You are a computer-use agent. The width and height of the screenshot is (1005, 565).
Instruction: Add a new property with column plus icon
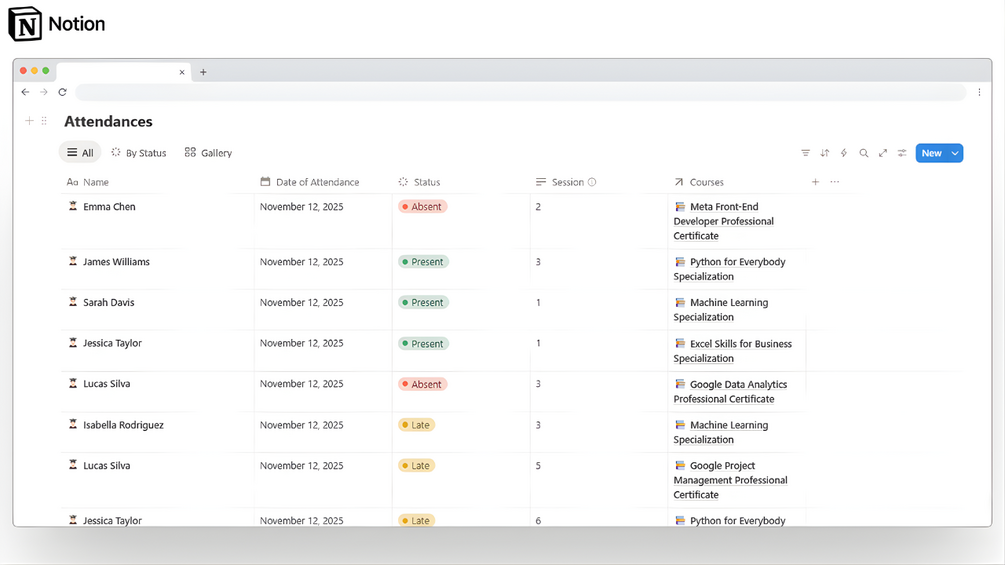coord(815,182)
